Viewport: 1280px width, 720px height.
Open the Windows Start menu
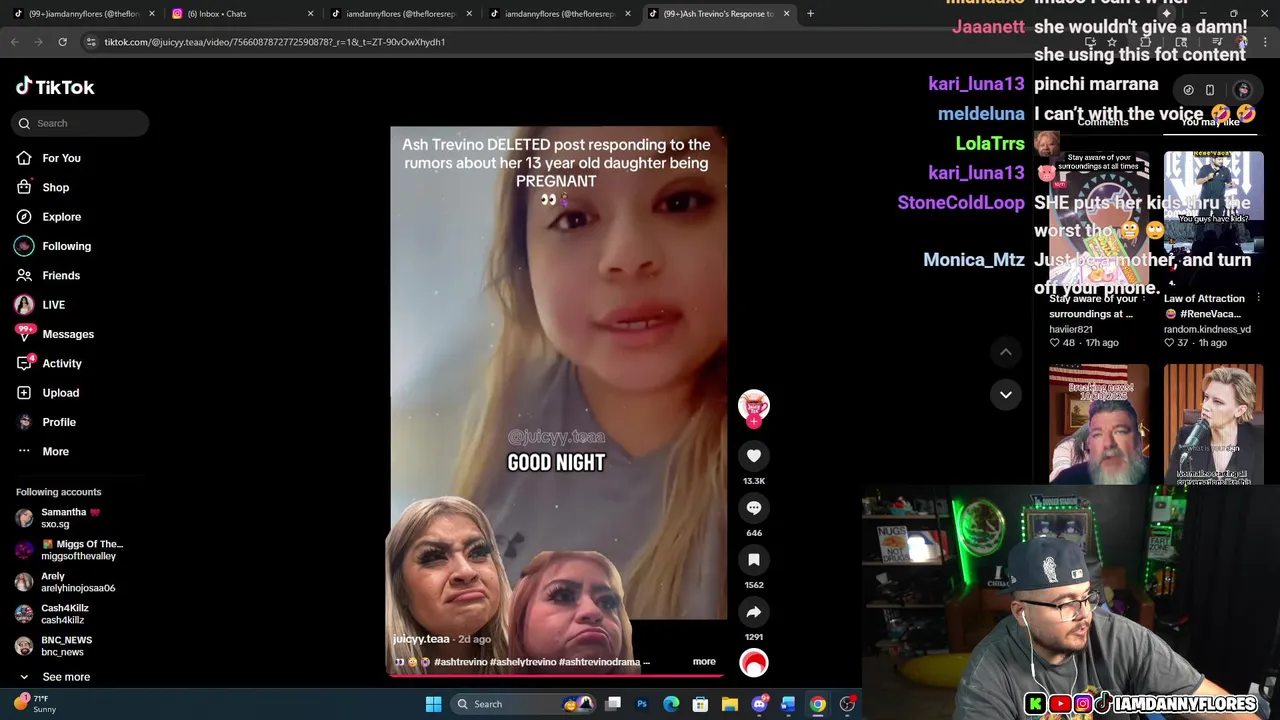click(x=433, y=704)
